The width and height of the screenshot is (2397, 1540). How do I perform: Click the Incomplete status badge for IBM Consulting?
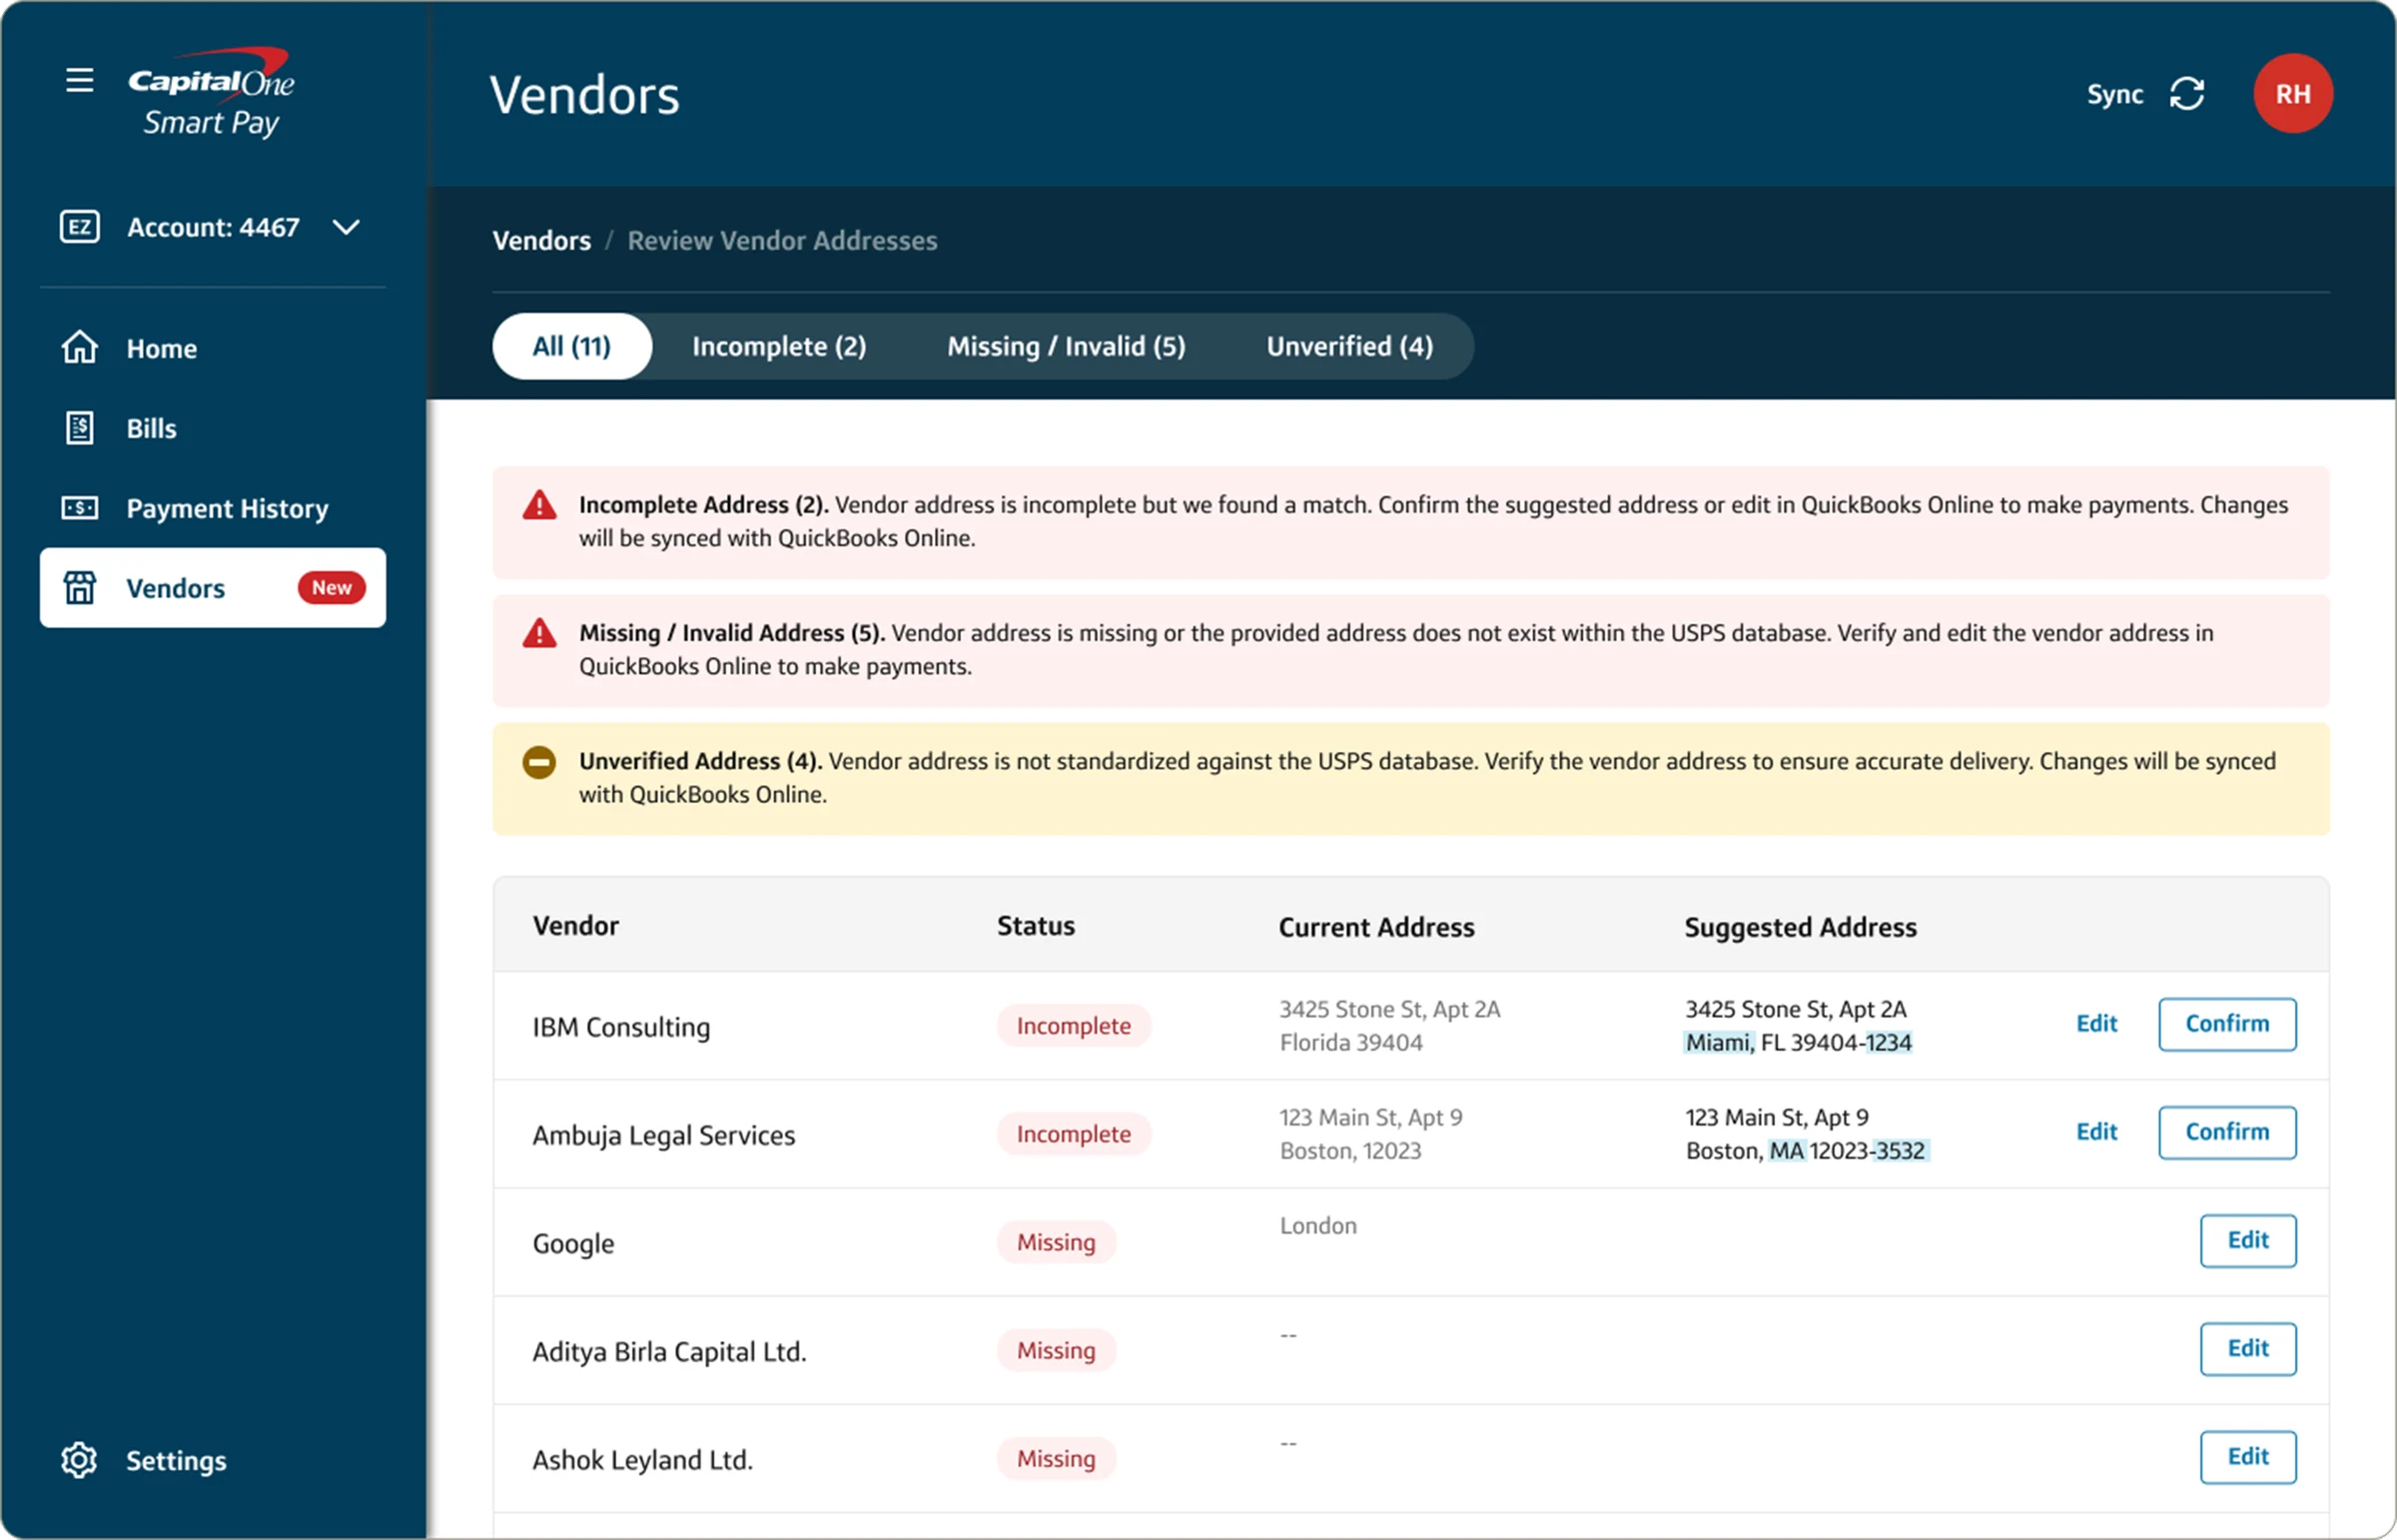click(x=1074, y=1026)
